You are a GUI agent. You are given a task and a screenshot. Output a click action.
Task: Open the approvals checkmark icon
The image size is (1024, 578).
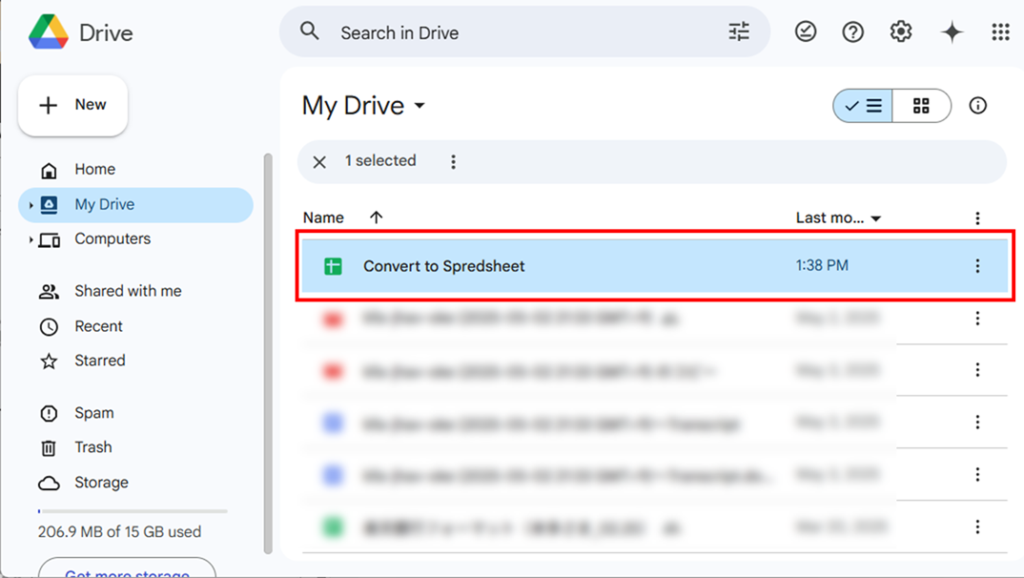coord(806,31)
